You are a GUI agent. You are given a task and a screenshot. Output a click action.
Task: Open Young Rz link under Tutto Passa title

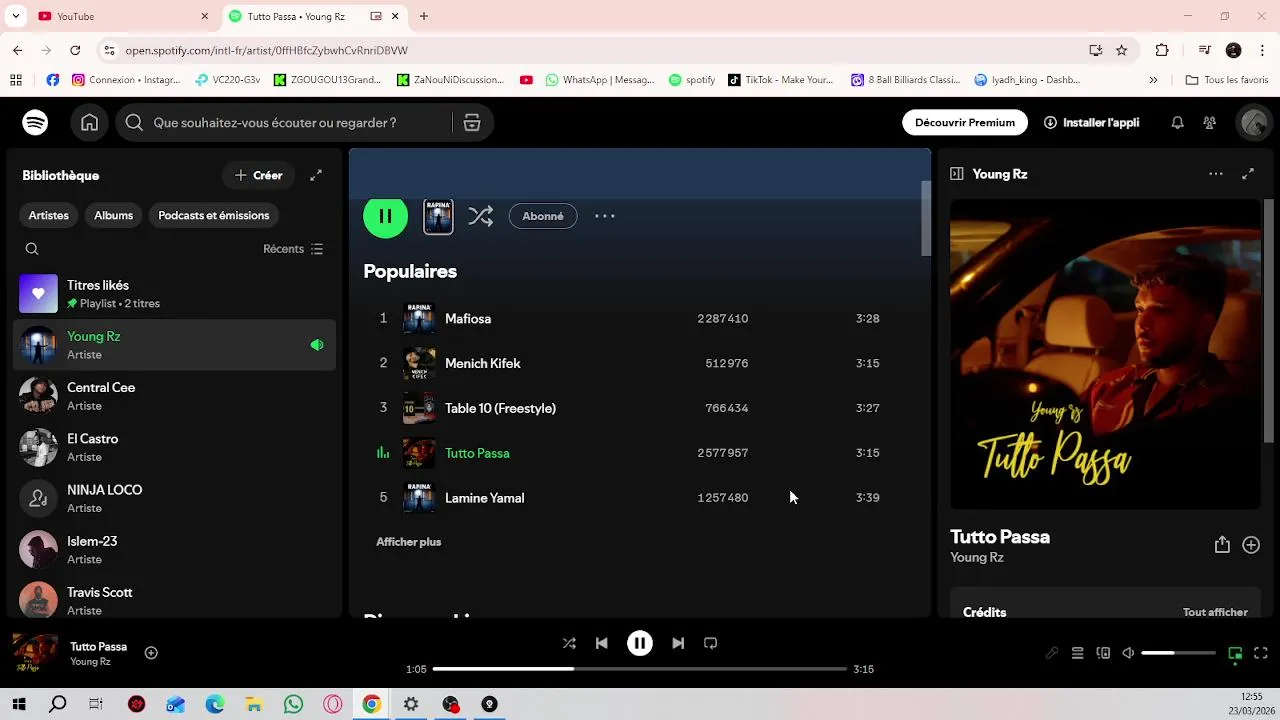(x=977, y=558)
